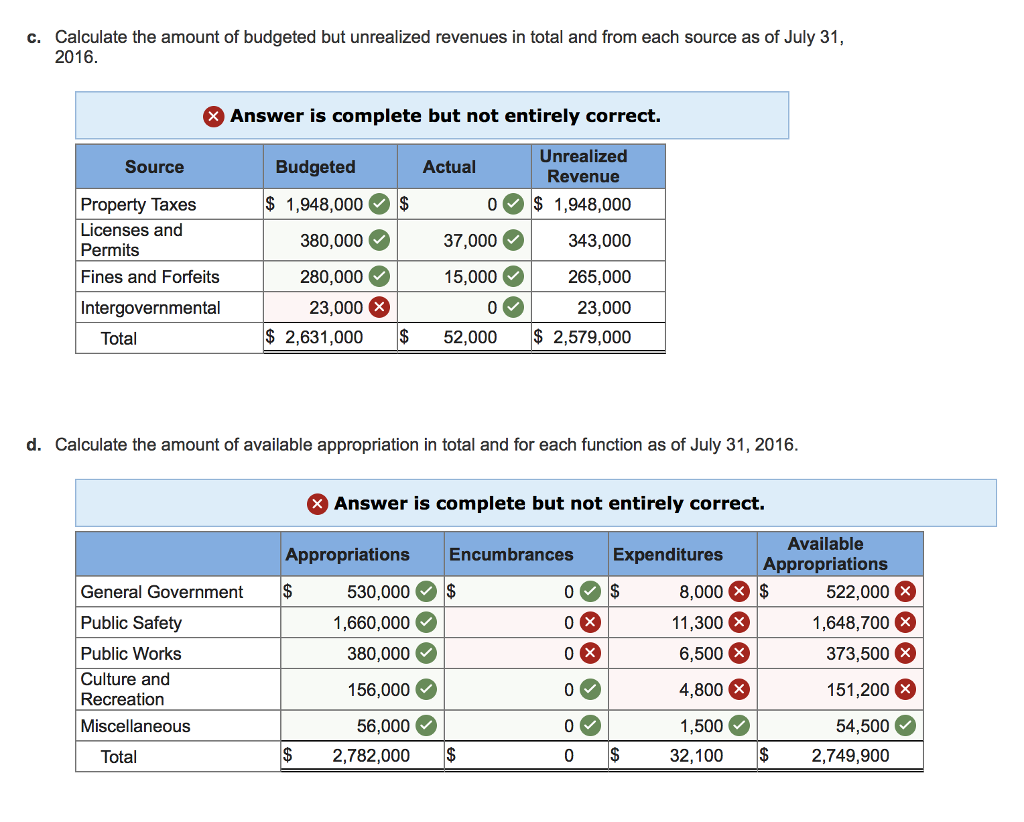This screenshot has height=822, width=1024.
Task: Click green check beside Culture and Recreation 156,000
Action: (x=426, y=689)
